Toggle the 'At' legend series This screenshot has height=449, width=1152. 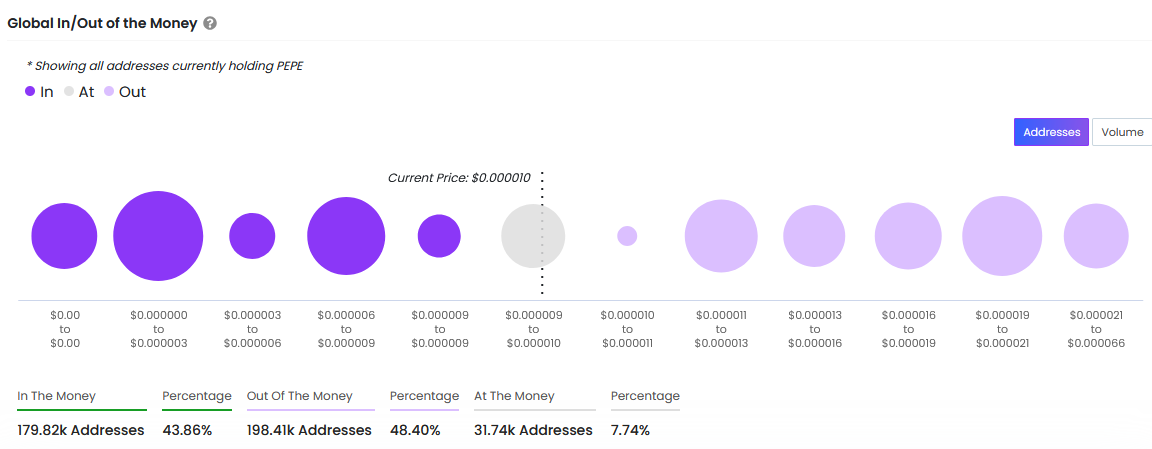click(x=78, y=92)
